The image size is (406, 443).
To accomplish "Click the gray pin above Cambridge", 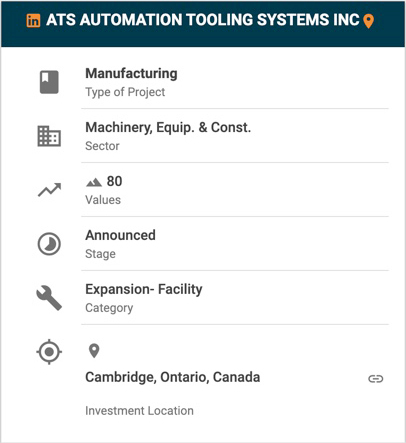I will (x=94, y=351).
